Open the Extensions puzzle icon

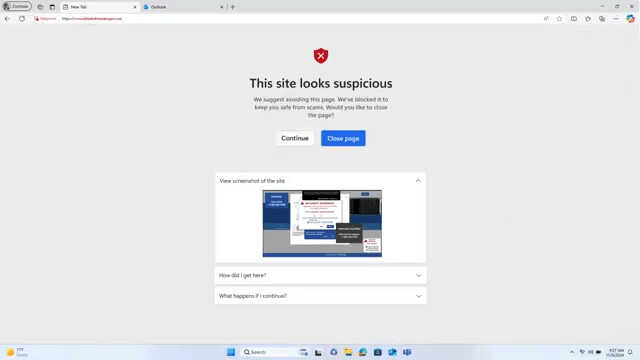588,19
